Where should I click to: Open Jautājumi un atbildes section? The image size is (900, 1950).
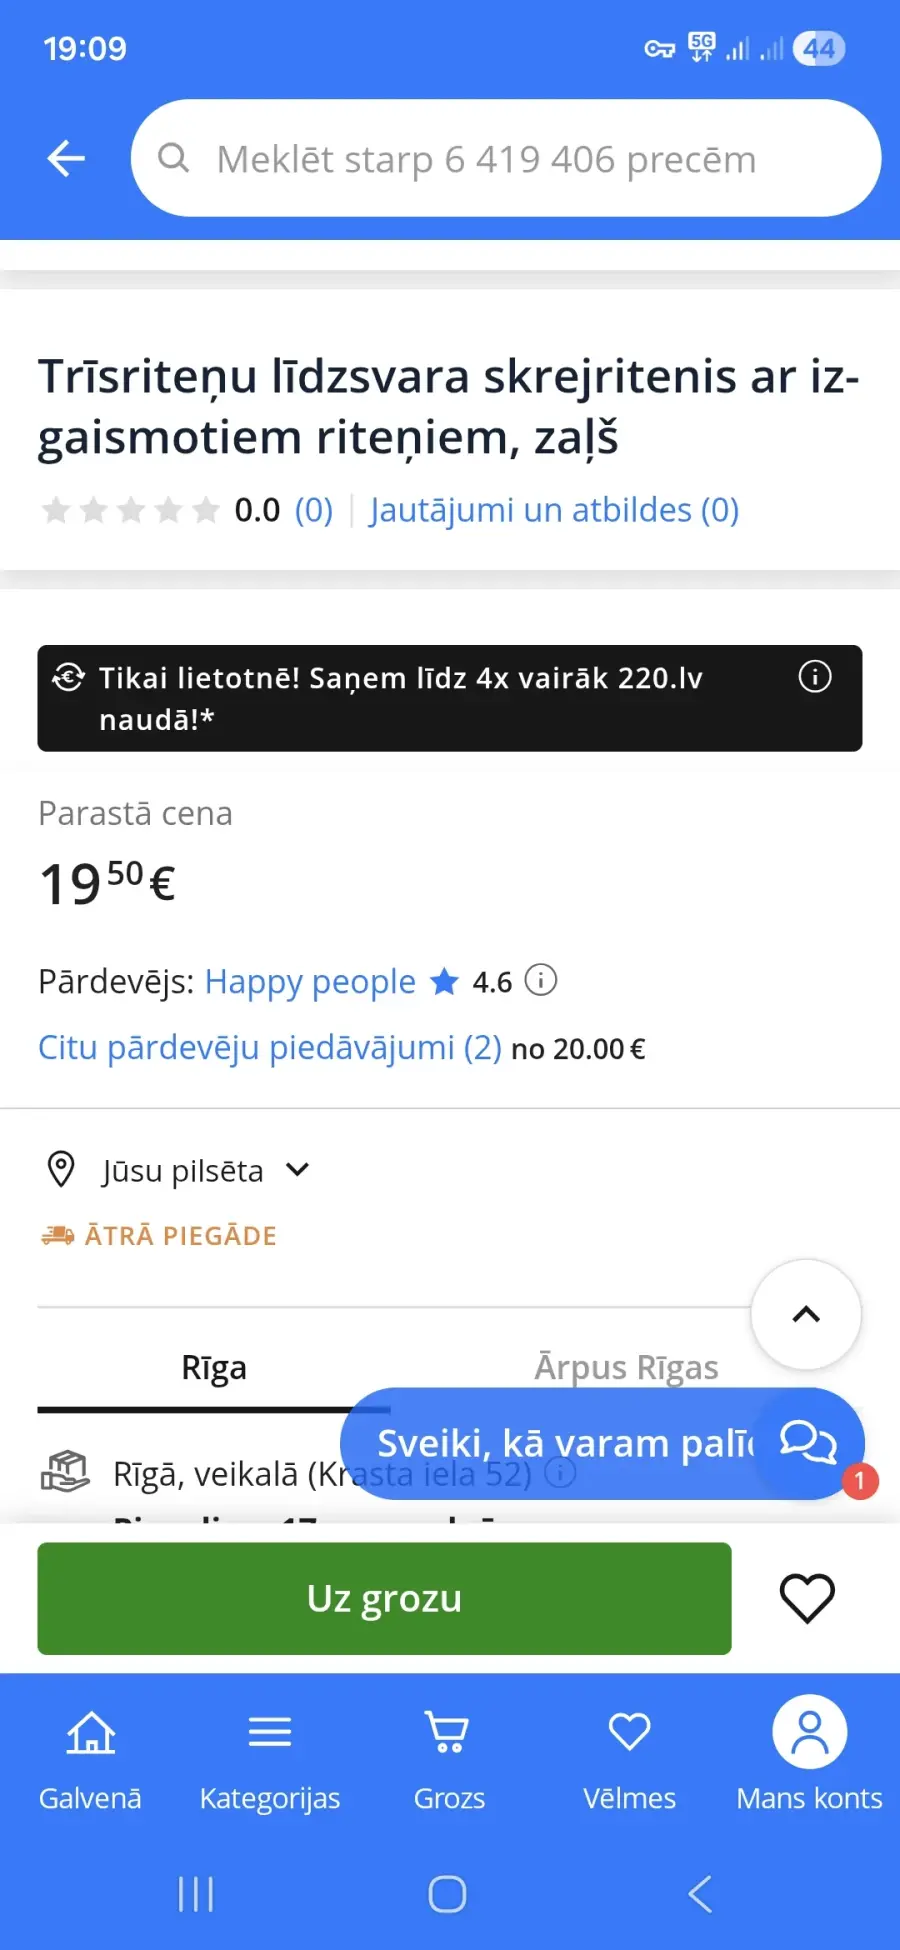point(554,510)
